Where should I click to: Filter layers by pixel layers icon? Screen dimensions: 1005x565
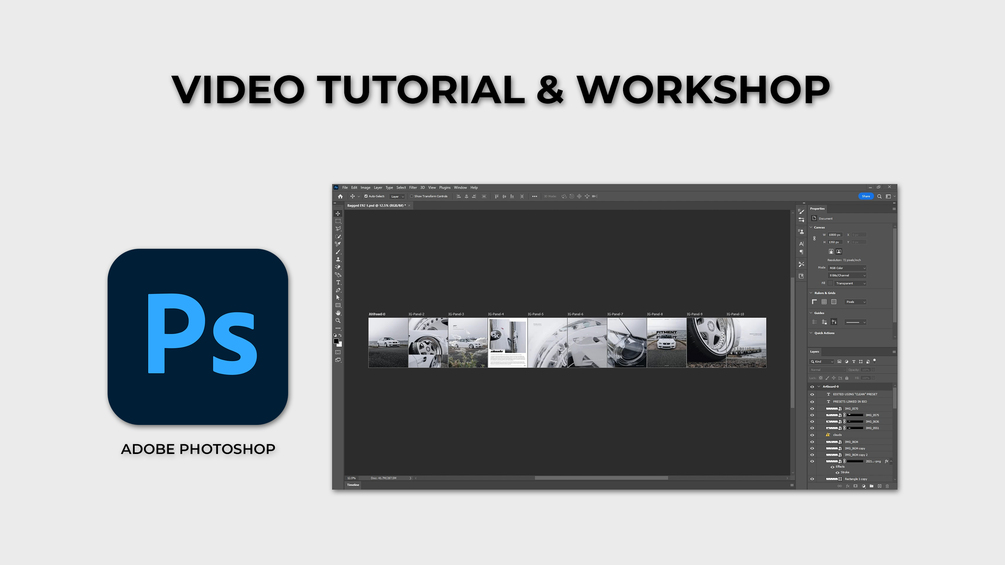click(x=839, y=361)
